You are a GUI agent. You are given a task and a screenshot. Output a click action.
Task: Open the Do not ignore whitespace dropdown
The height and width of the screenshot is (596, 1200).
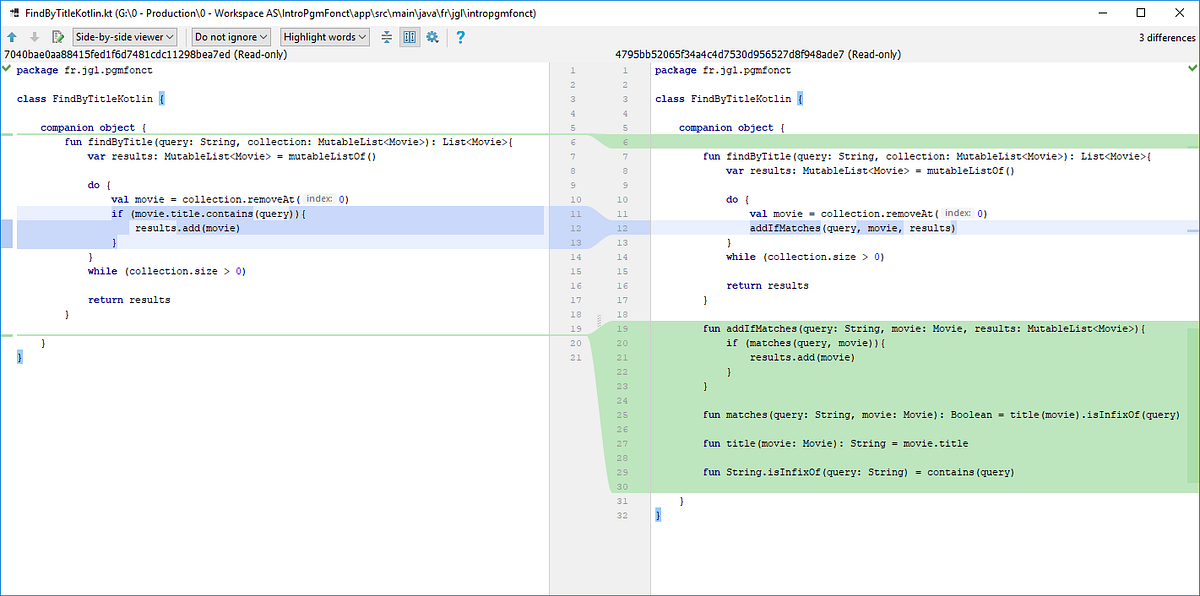tap(230, 37)
